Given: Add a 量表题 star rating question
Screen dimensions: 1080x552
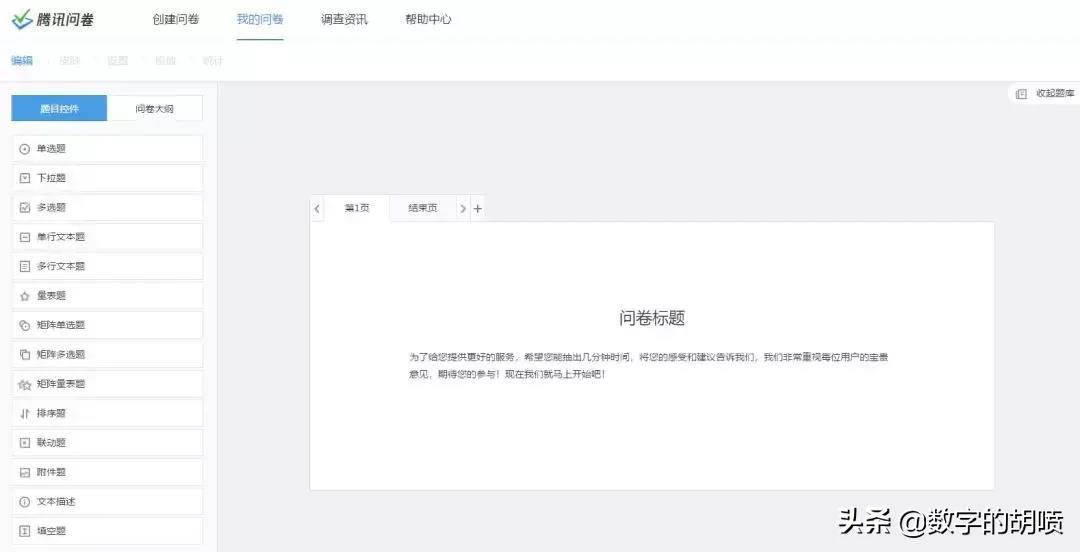Looking at the screenshot, I should [107, 296].
